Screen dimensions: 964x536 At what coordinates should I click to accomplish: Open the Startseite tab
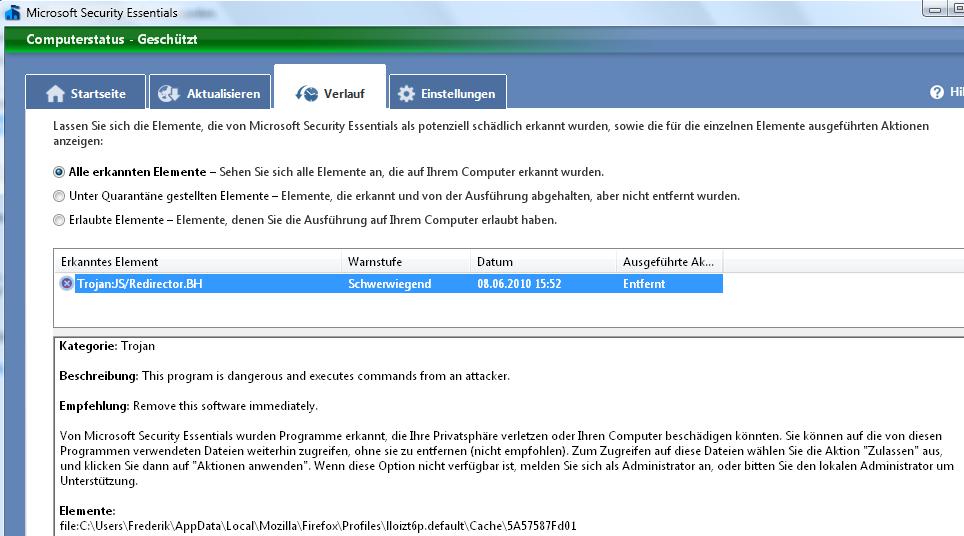(85, 92)
